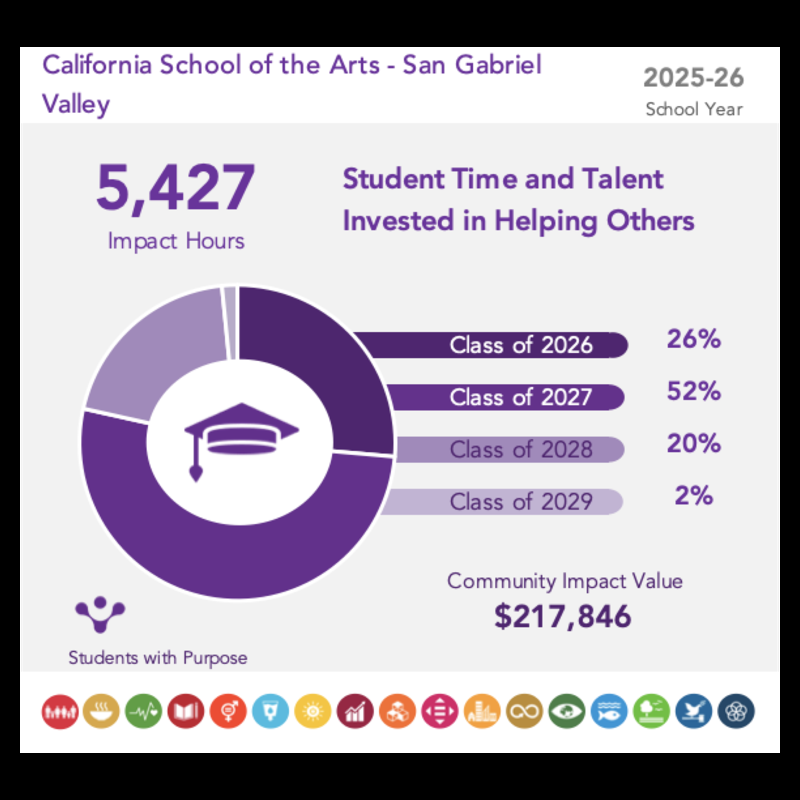The image size is (800, 800).
Task: Select the Gender Equality symbol icon
Action: [x=230, y=711]
